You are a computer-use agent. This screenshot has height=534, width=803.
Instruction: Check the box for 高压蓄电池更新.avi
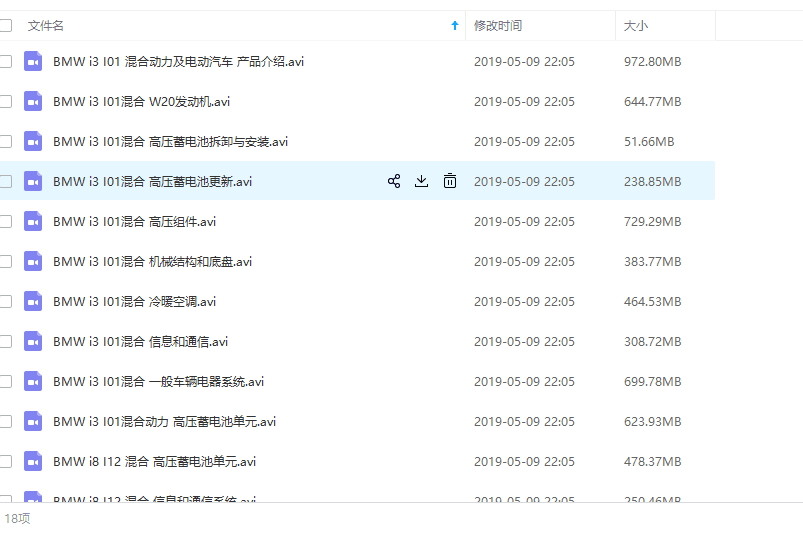6,181
